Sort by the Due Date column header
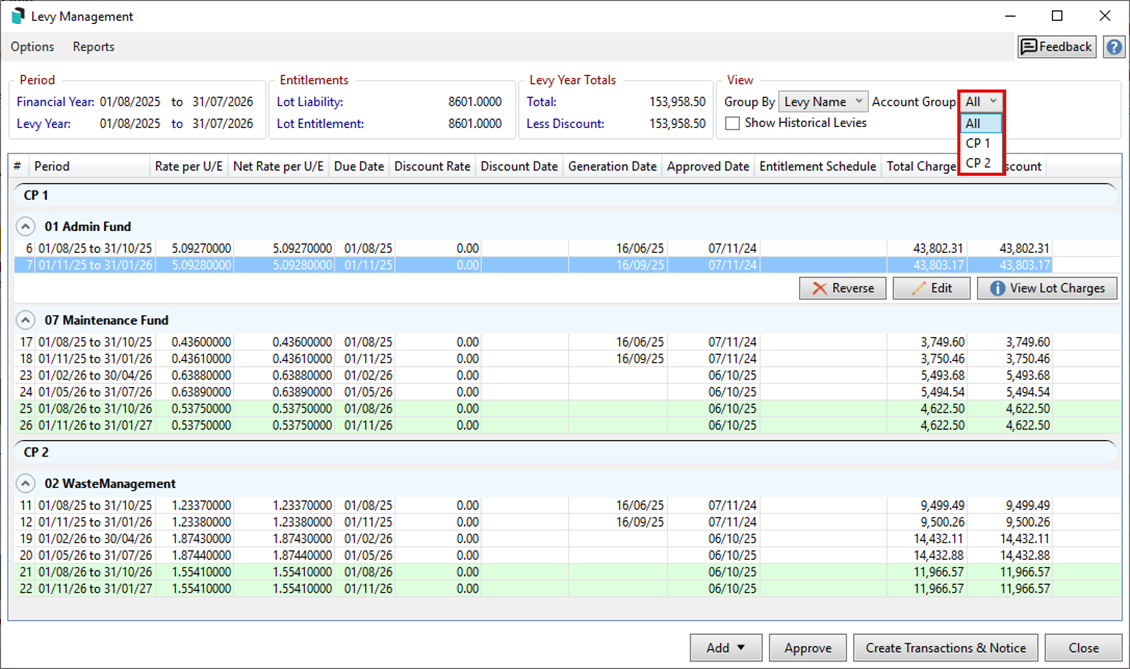 [x=358, y=166]
